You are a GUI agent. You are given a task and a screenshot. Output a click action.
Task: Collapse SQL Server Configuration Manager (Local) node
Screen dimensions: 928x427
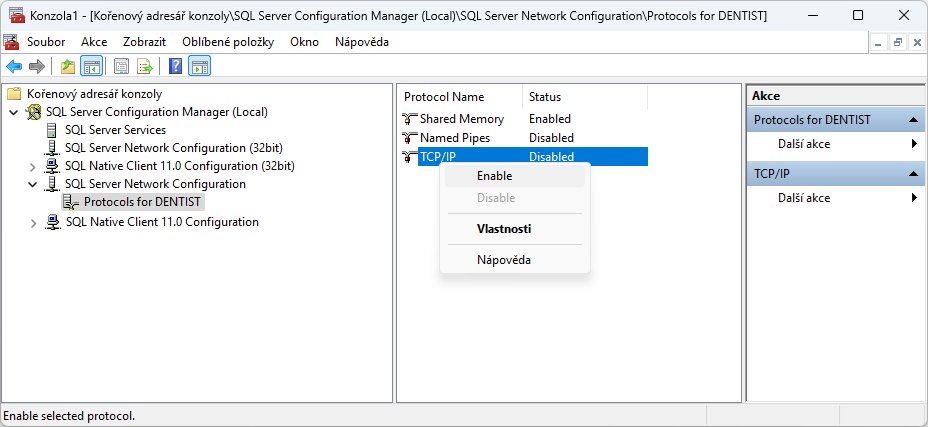[x=14, y=112]
